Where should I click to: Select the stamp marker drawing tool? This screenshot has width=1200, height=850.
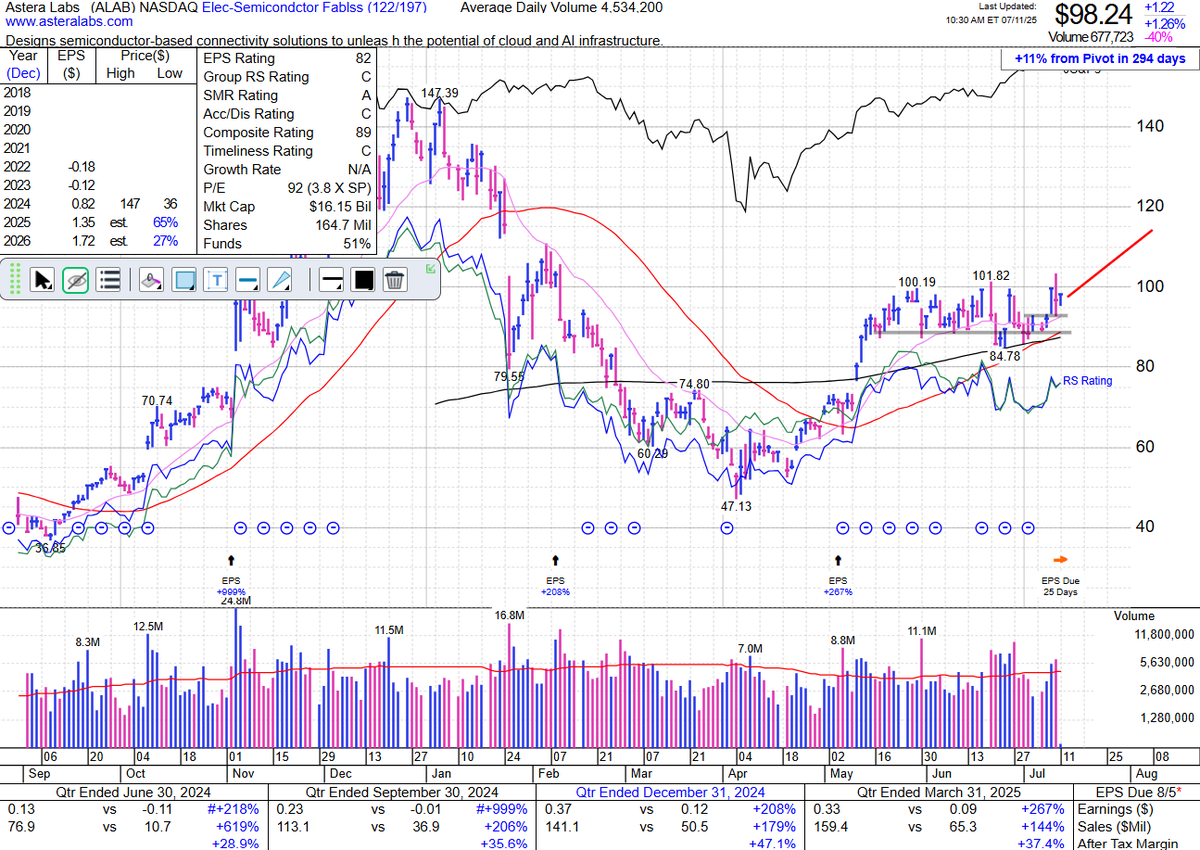pyautogui.click(x=150, y=280)
